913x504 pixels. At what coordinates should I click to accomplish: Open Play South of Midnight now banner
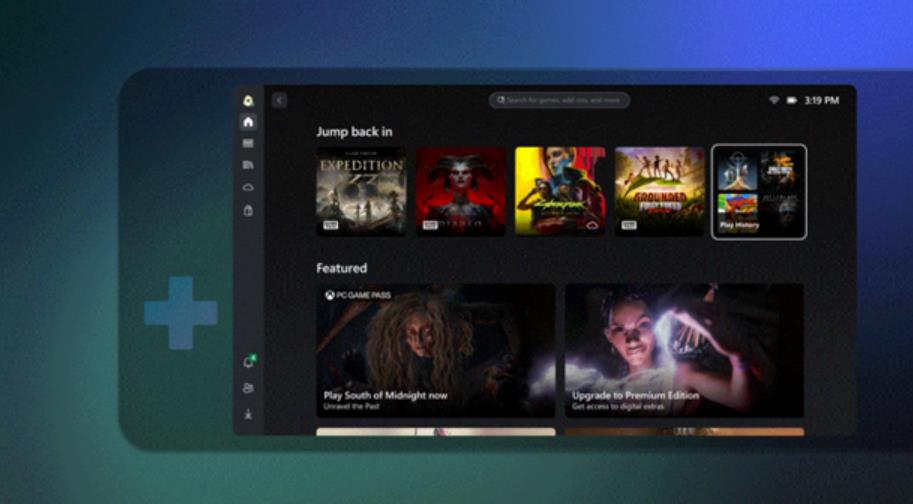[435, 350]
